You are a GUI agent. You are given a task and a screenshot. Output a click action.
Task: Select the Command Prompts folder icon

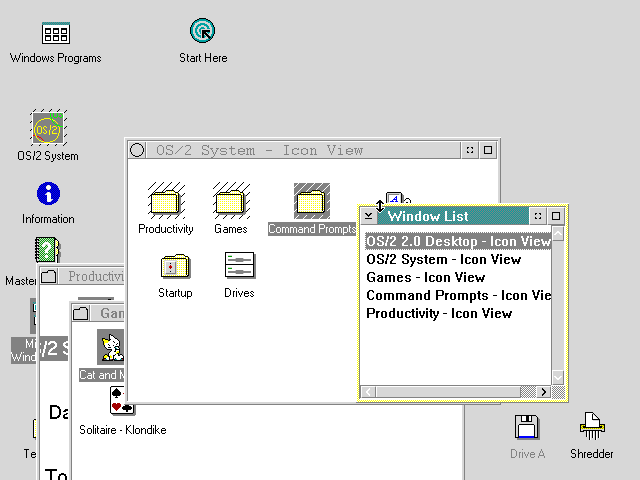(x=312, y=201)
